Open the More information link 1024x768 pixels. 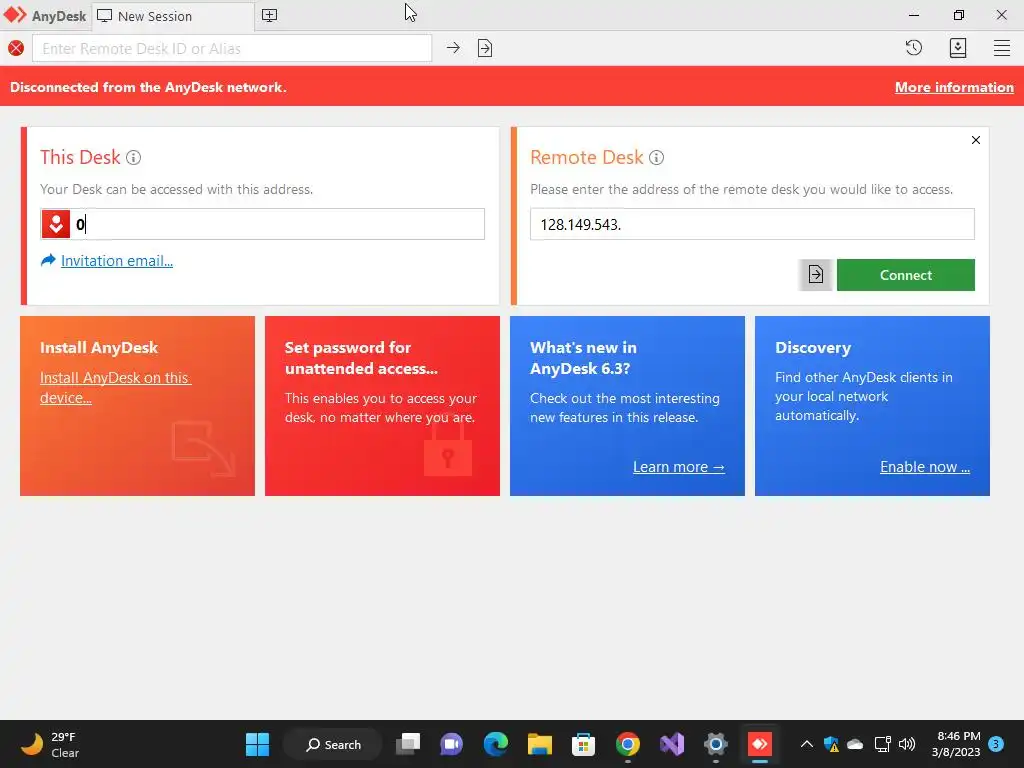click(954, 87)
